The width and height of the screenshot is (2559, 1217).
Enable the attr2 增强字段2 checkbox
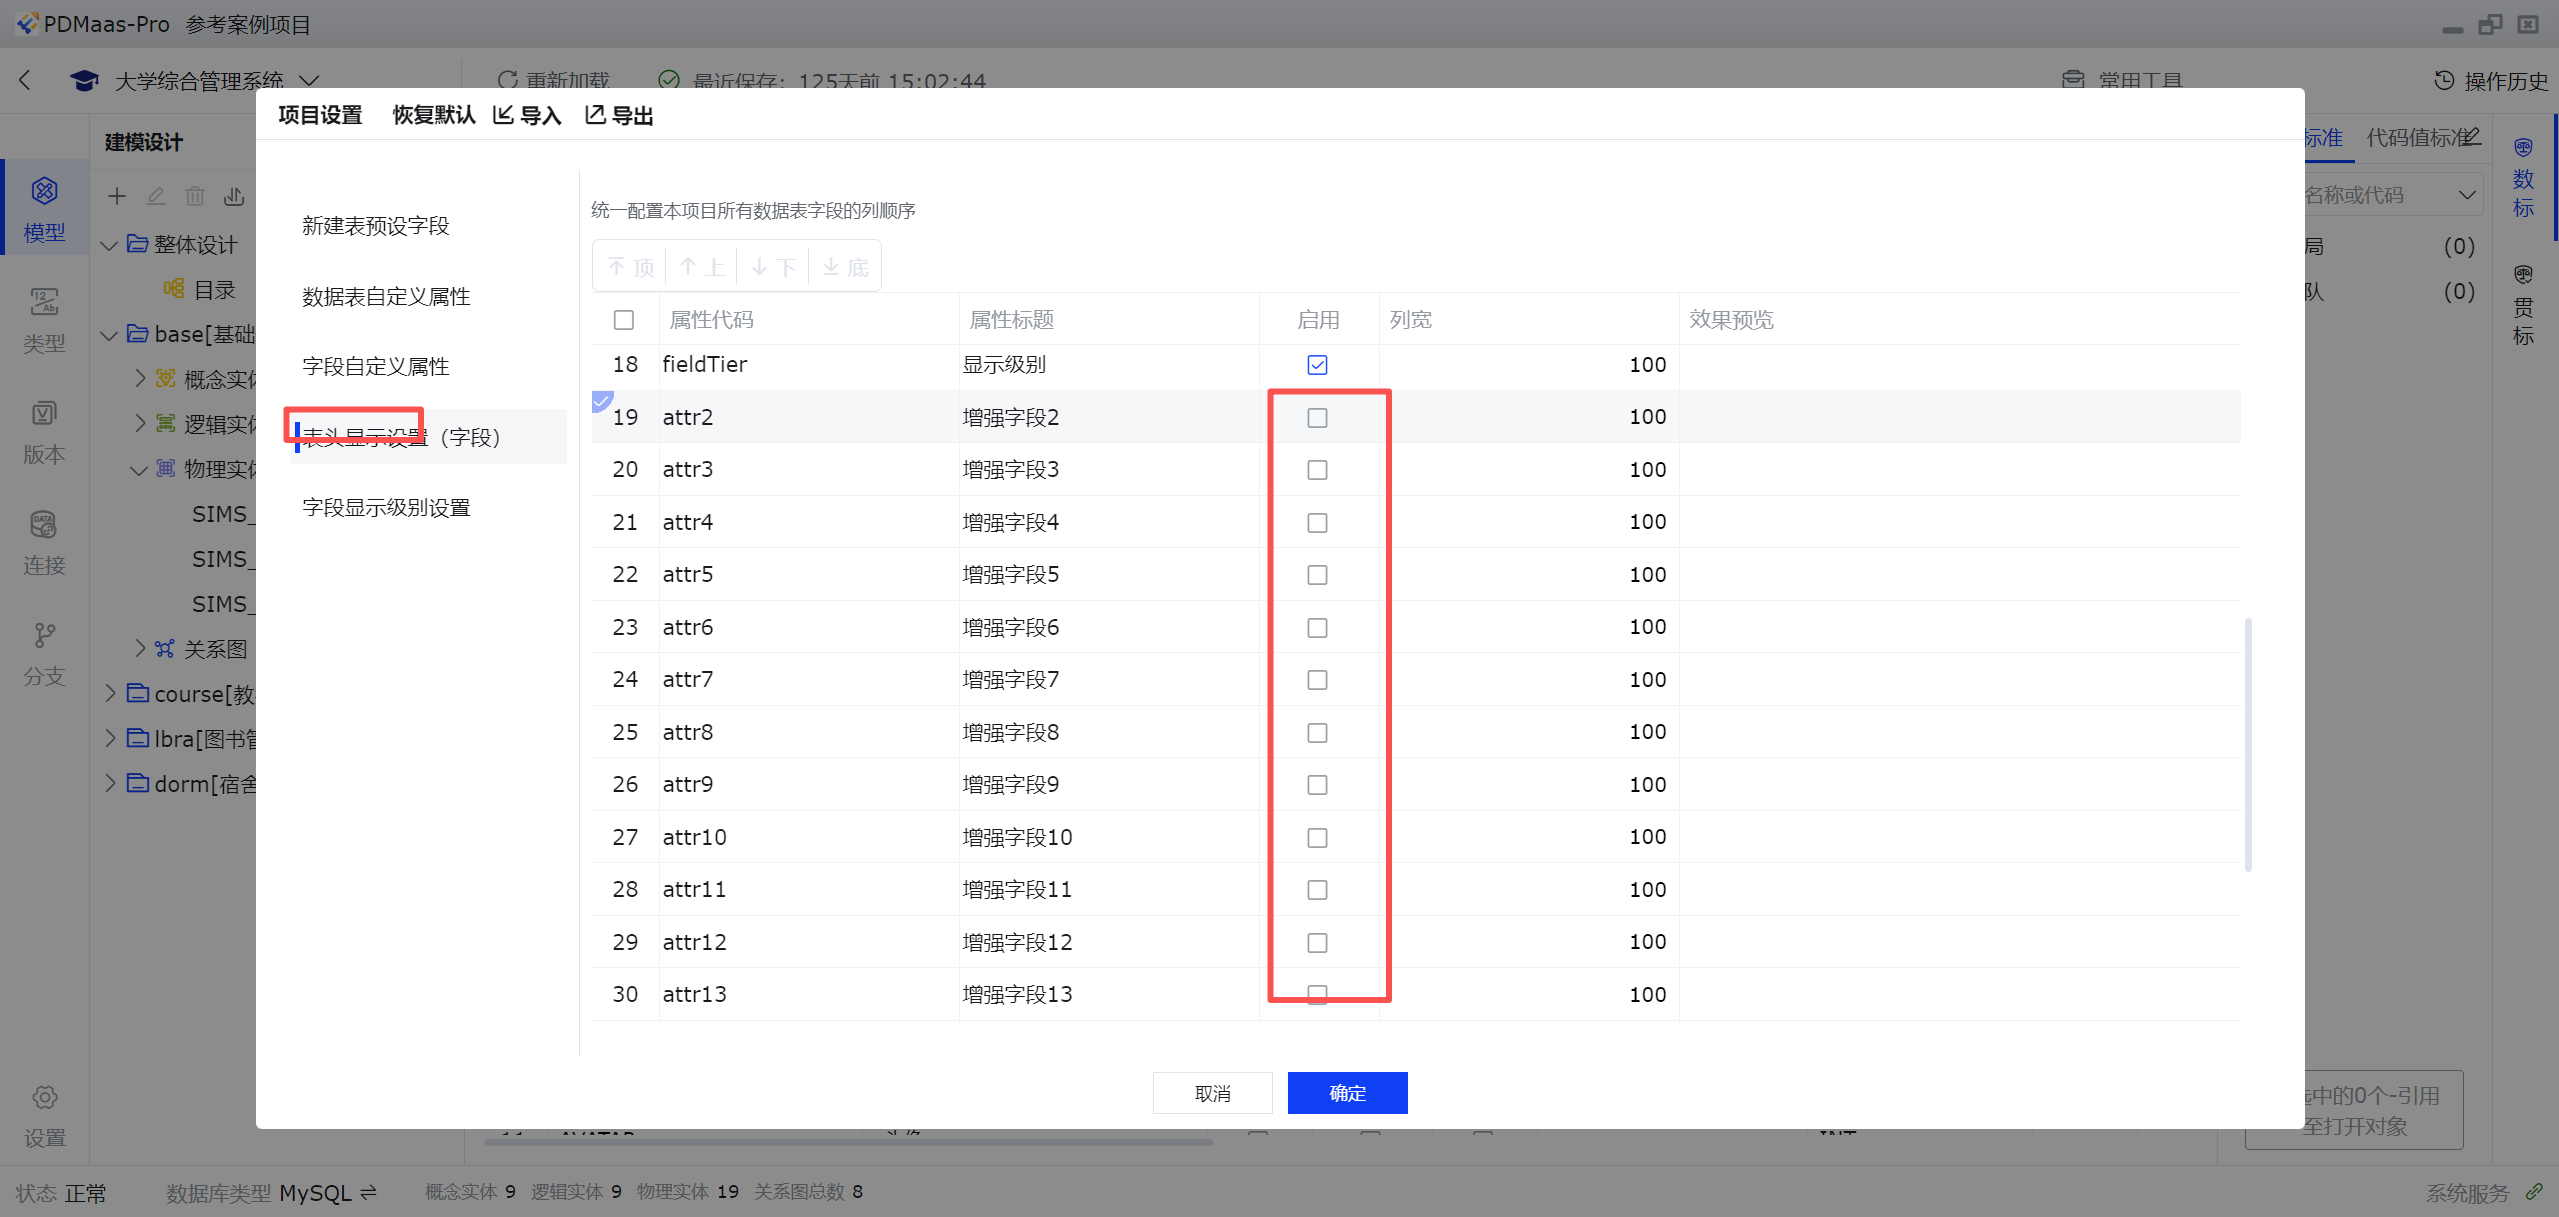pos(1317,418)
